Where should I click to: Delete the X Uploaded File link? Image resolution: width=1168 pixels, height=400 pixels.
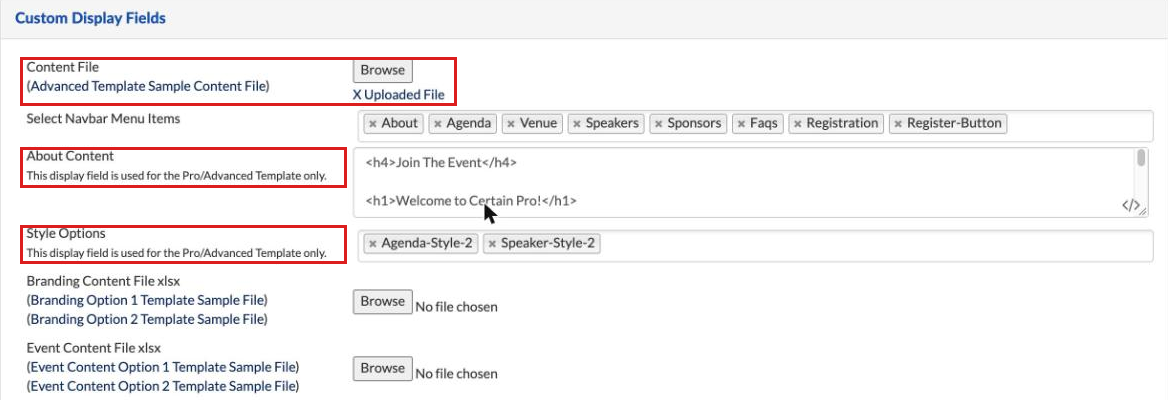coord(399,95)
